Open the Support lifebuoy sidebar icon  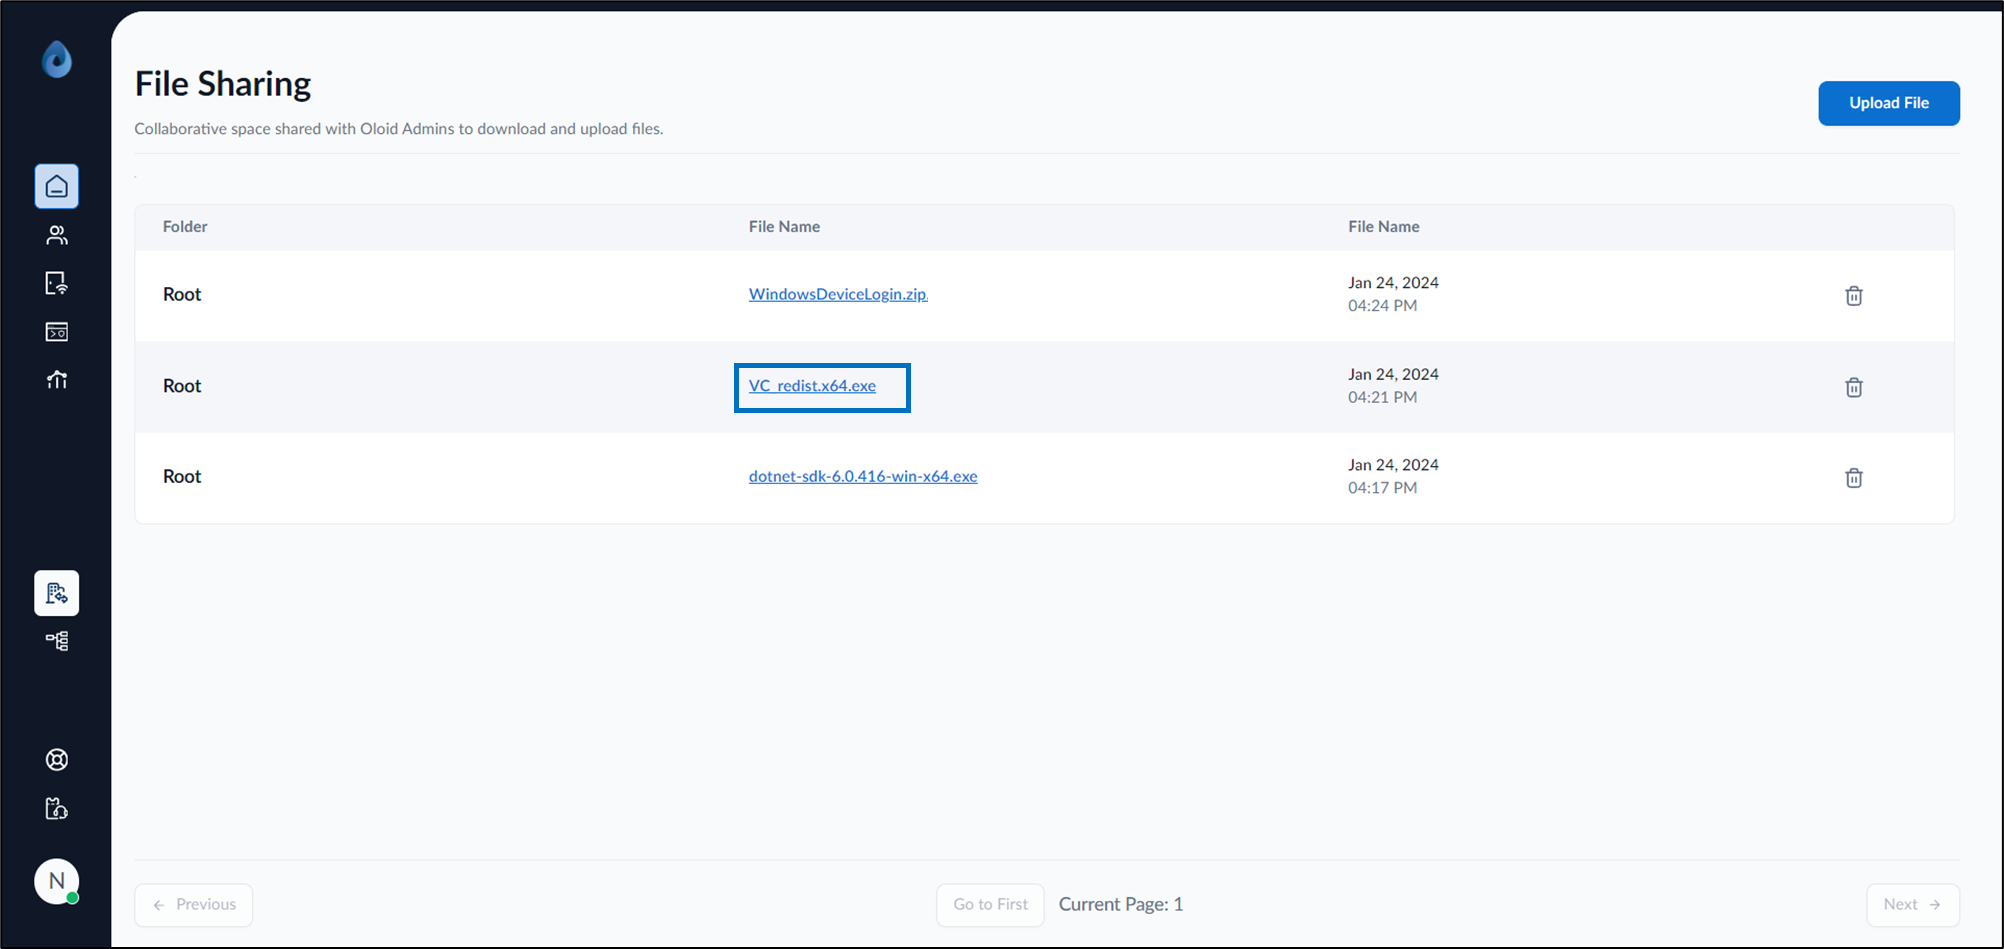57,760
